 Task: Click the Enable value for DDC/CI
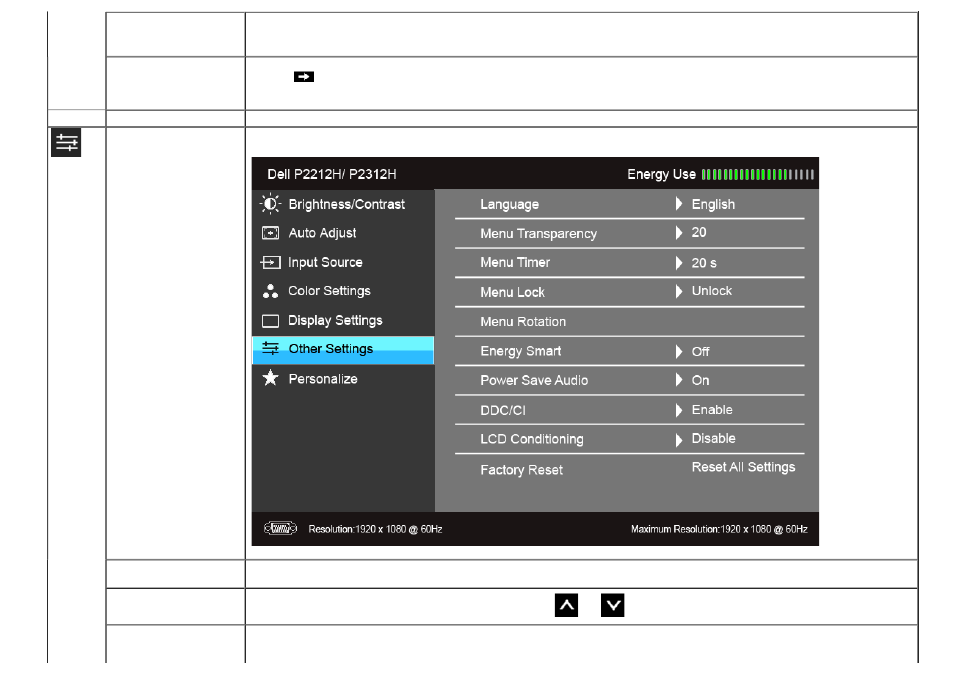tap(712, 410)
